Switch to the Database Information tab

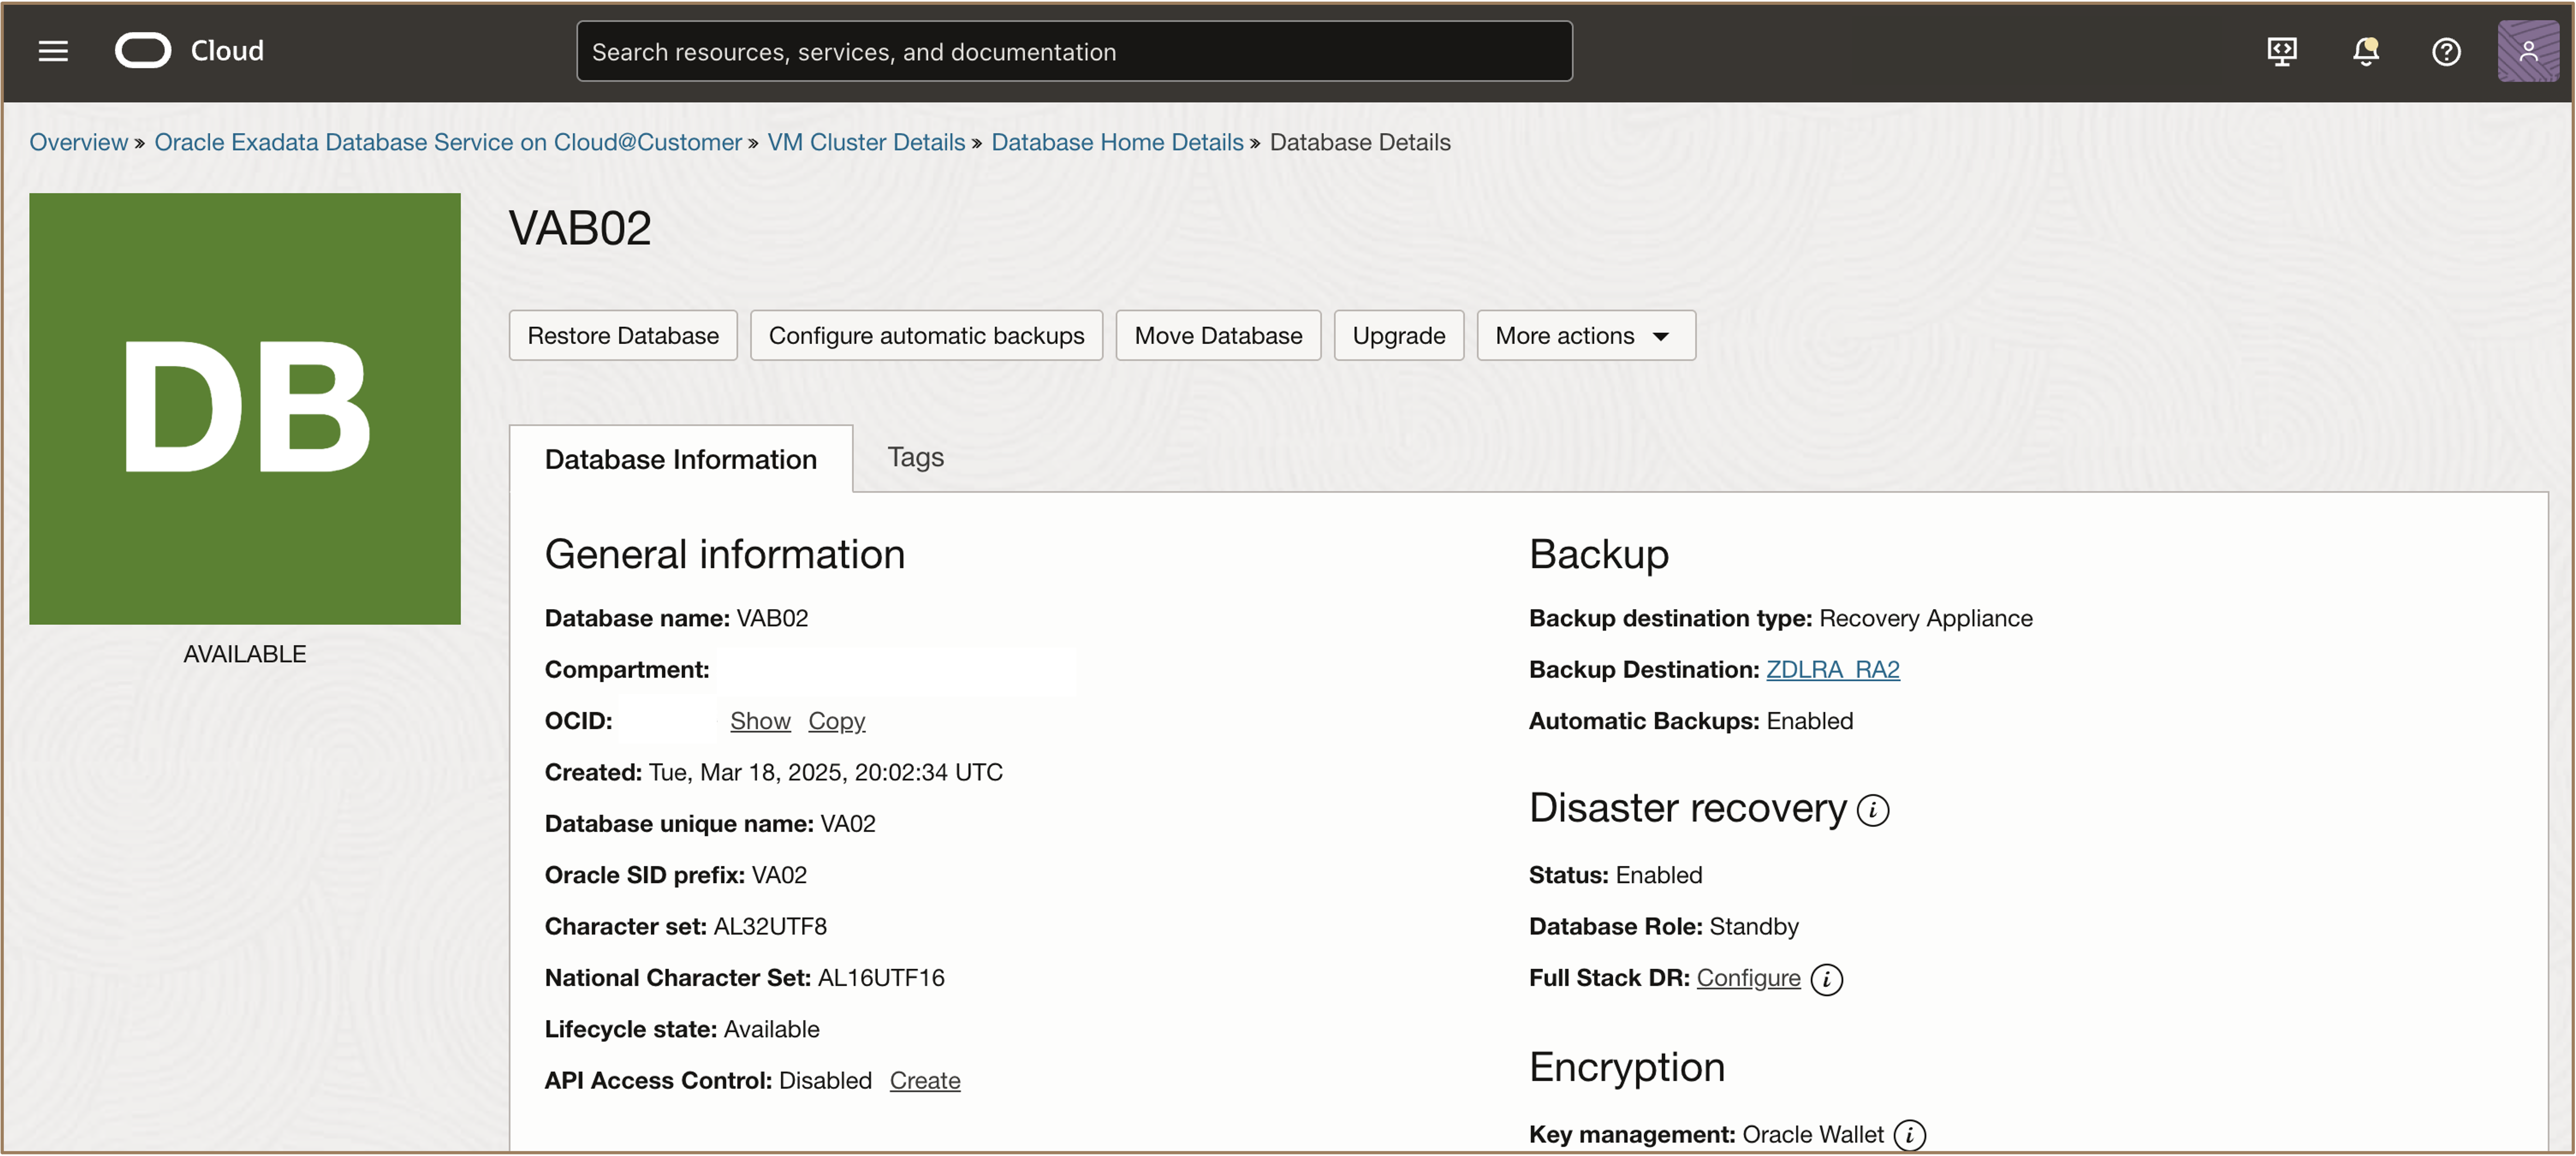tap(681, 459)
